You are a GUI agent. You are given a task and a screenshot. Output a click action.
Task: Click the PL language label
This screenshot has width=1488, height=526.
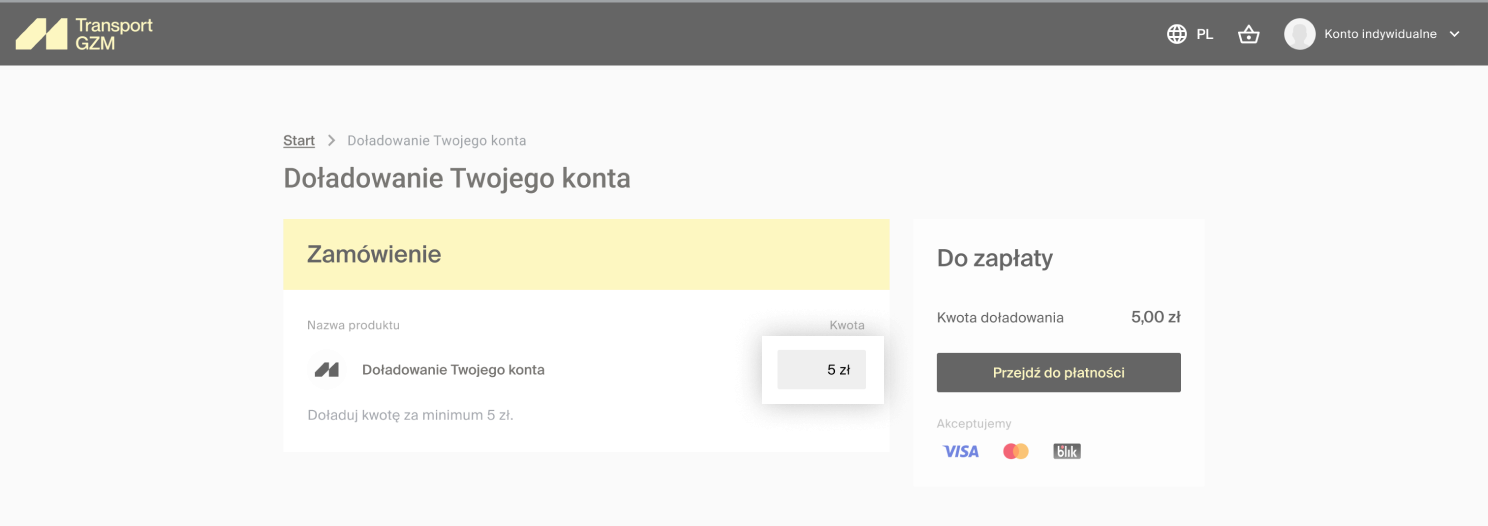coord(1205,34)
